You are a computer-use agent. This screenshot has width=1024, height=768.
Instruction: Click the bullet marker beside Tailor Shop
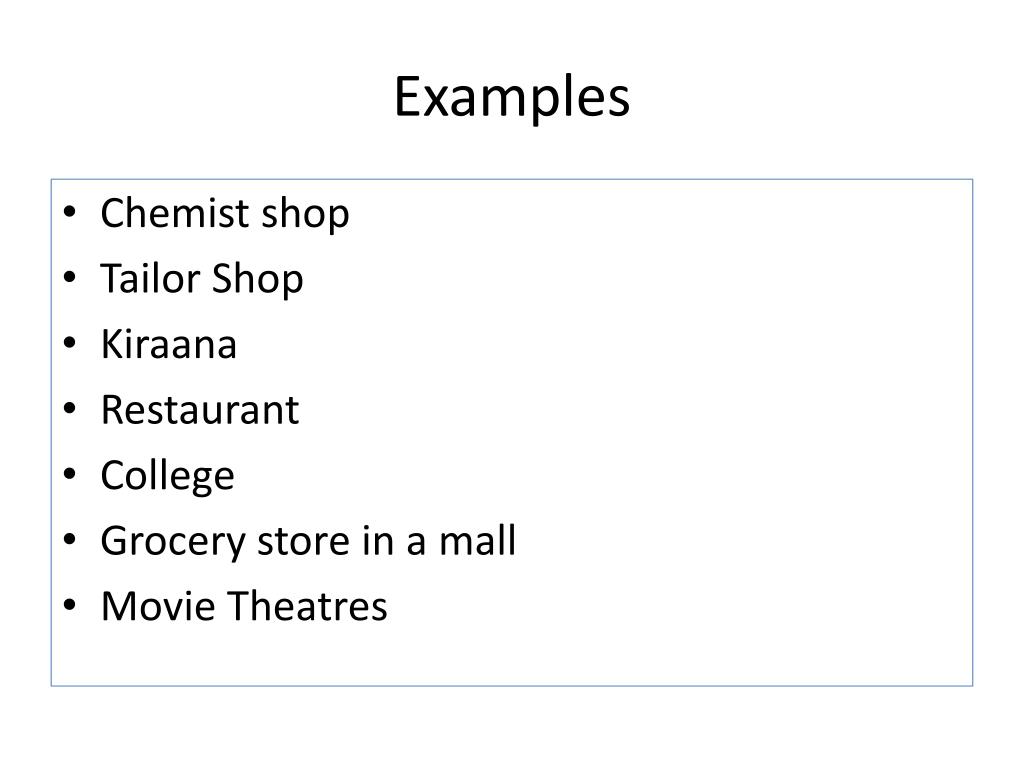[x=70, y=278]
